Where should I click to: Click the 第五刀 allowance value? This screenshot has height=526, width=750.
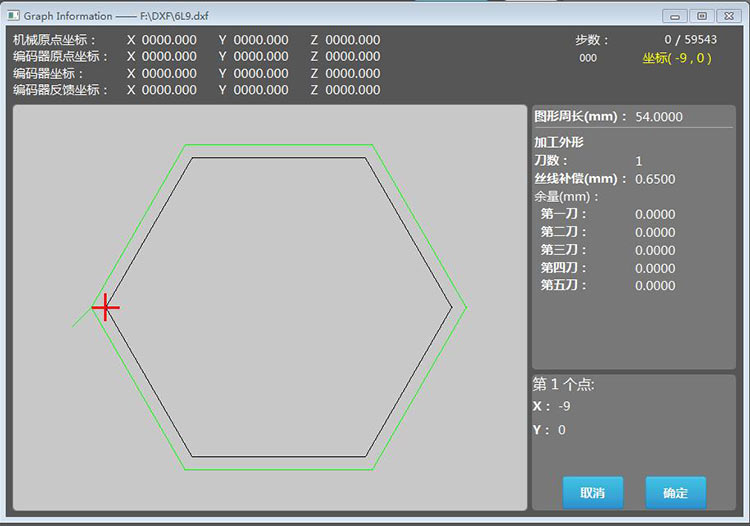655,285
